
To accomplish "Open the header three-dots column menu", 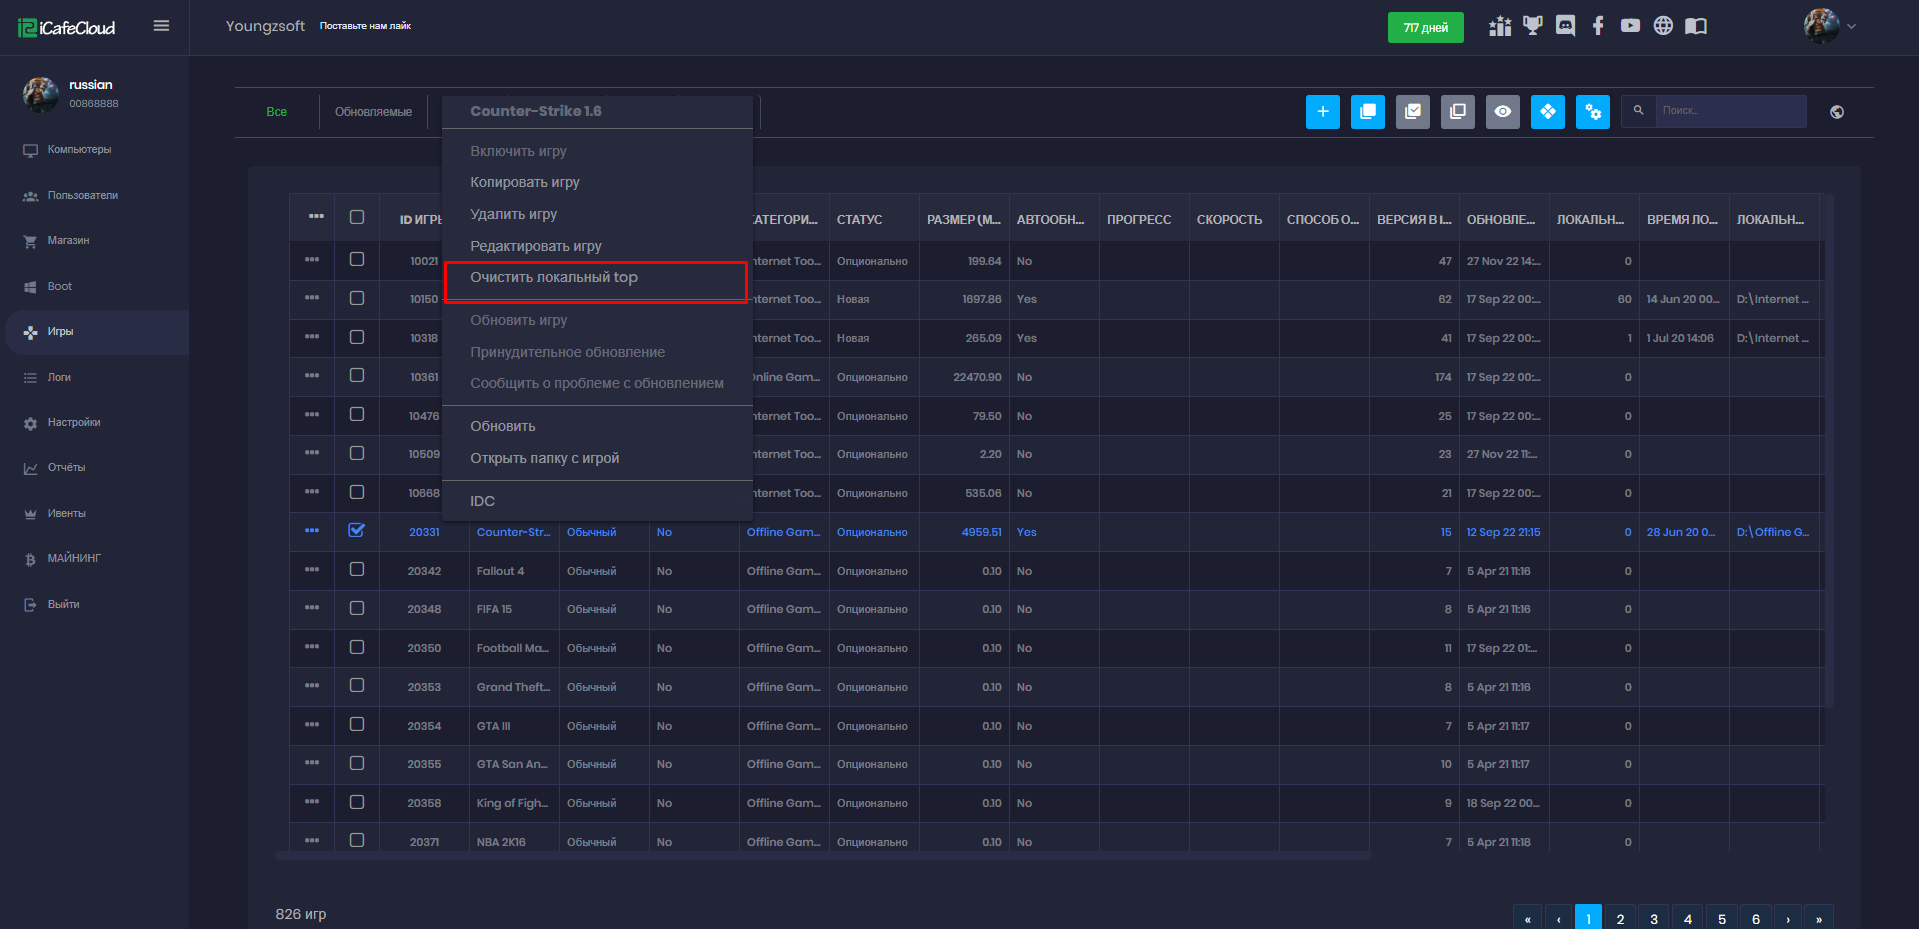I will pos(316,217).
